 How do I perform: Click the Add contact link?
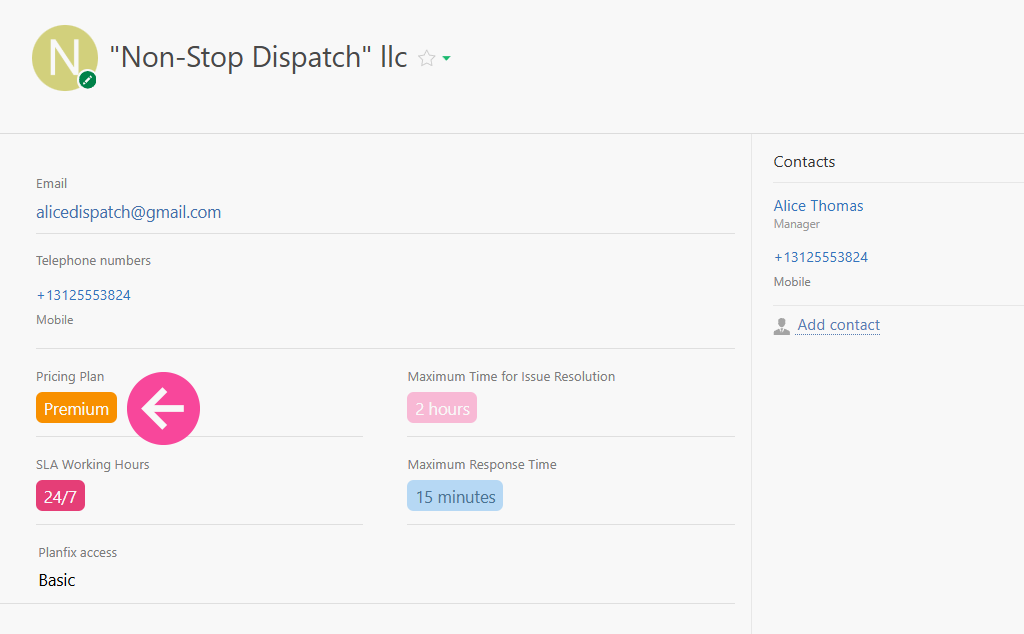point(838,325)
